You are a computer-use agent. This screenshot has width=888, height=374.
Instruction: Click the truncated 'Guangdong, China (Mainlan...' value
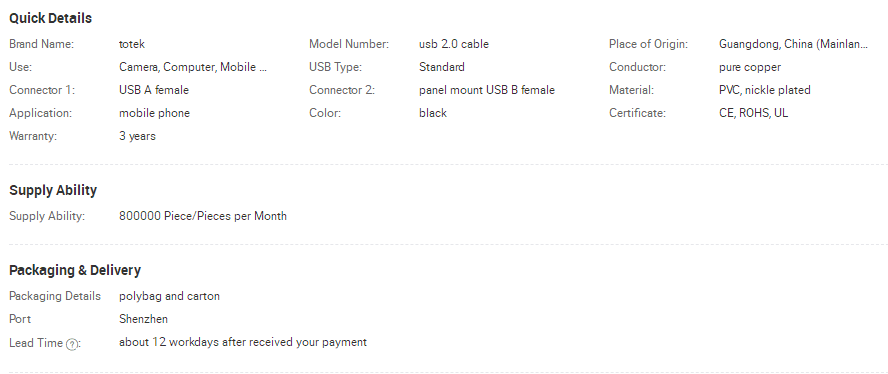793,44
